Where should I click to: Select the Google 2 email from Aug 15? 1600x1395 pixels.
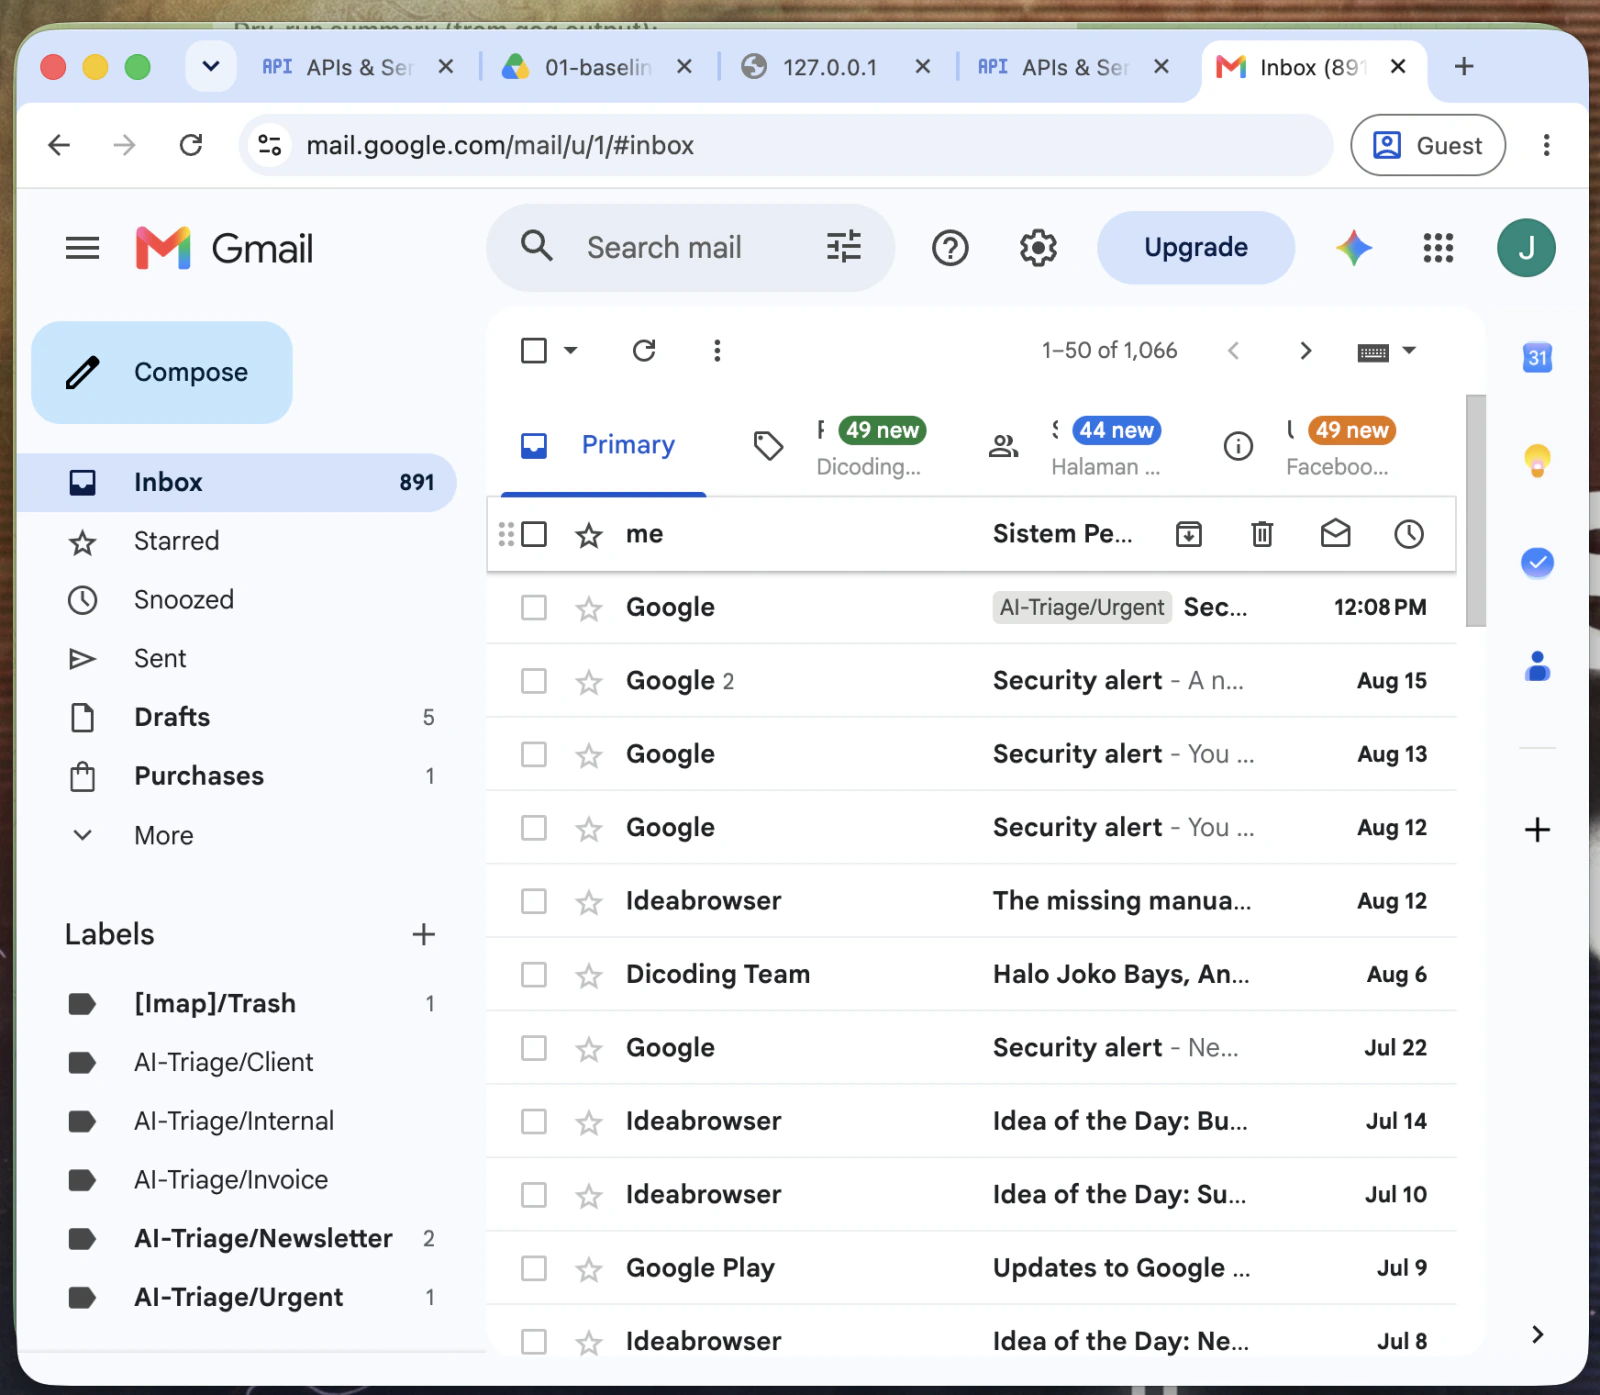point(534,681)
